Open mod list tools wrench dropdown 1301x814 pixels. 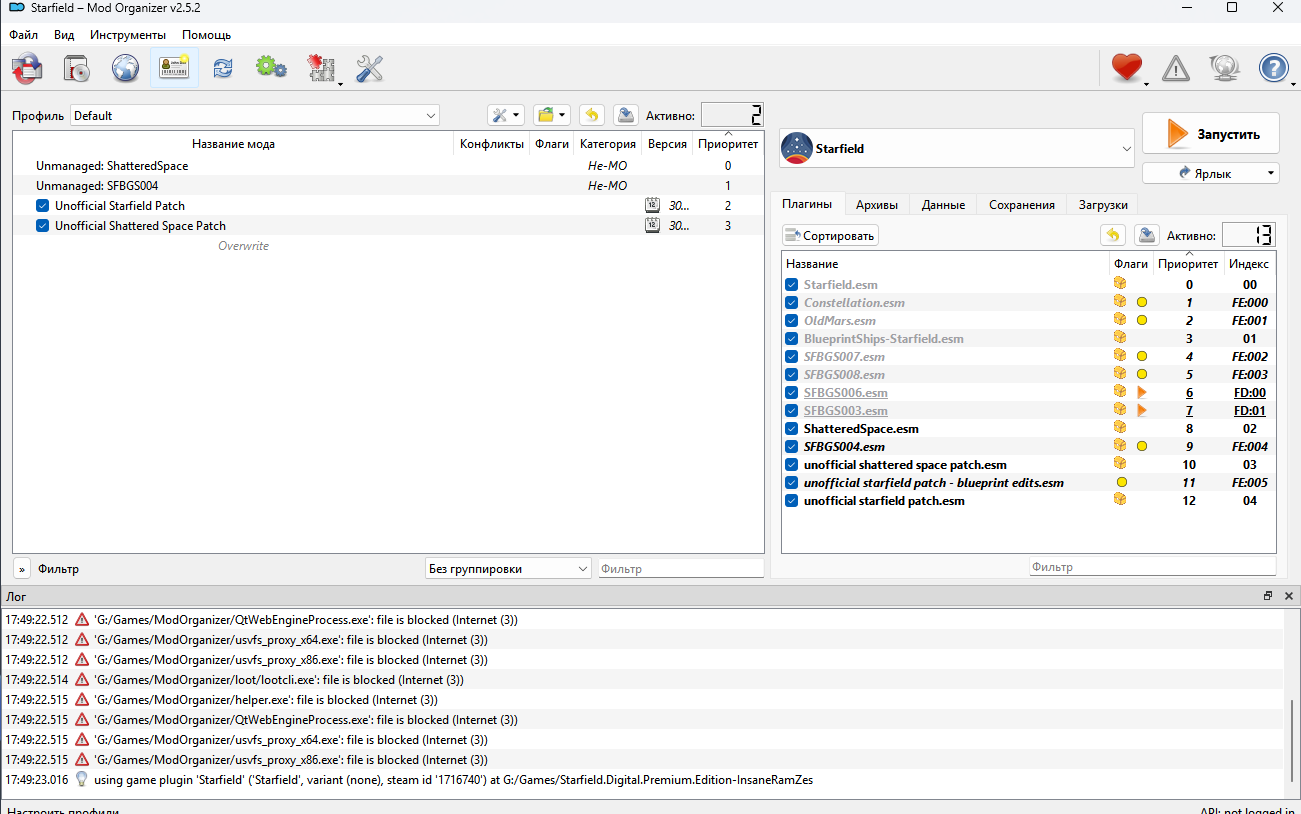pos(505,115)
